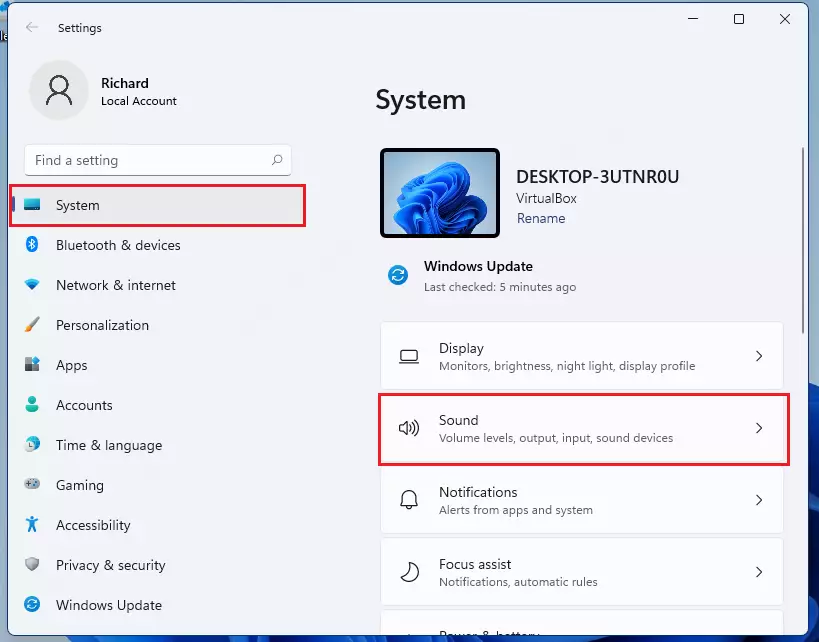This screenshot has height=642, width=819.
Task: Click the Windows Update refresh icon in main pane
Action: (398, 275)
